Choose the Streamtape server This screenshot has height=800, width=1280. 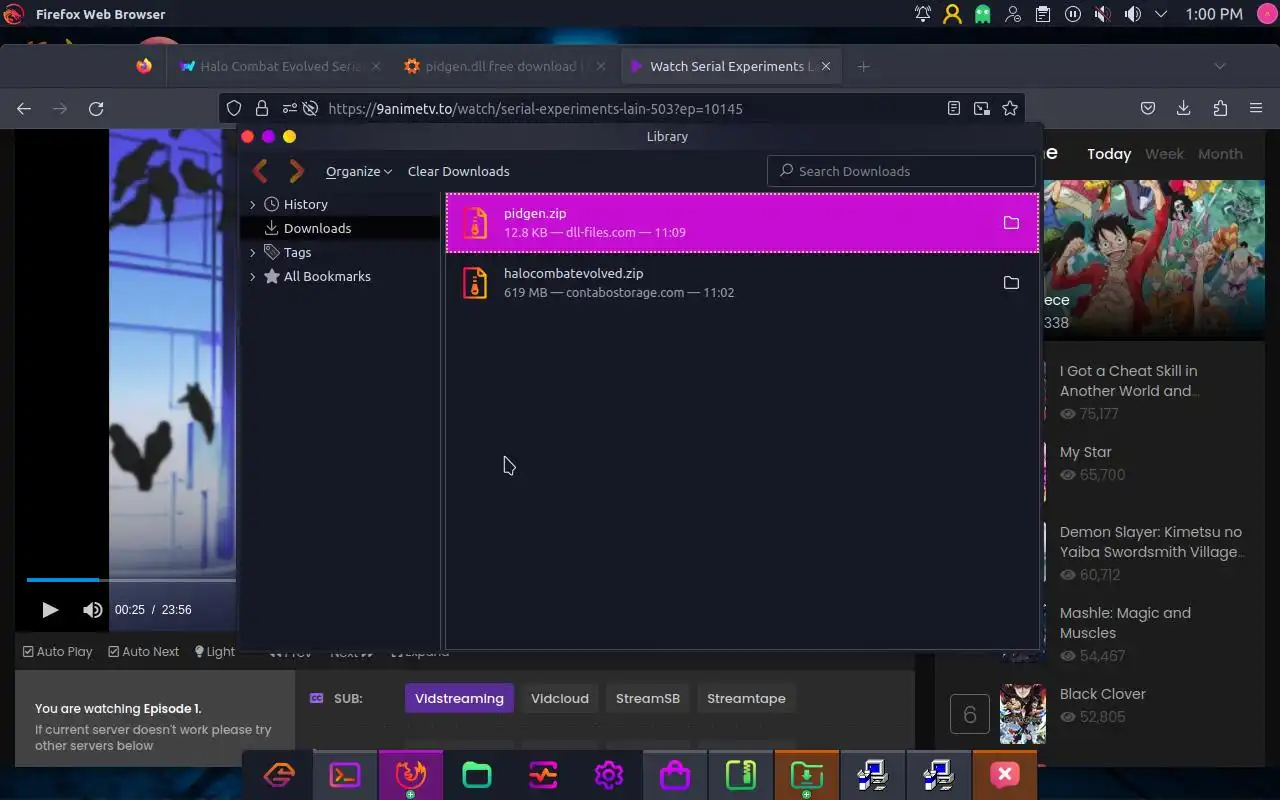tap(746, 698)
